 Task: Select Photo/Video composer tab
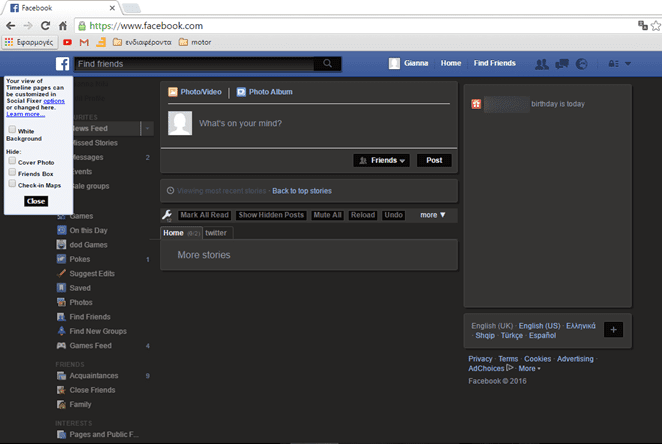[195, 92]
